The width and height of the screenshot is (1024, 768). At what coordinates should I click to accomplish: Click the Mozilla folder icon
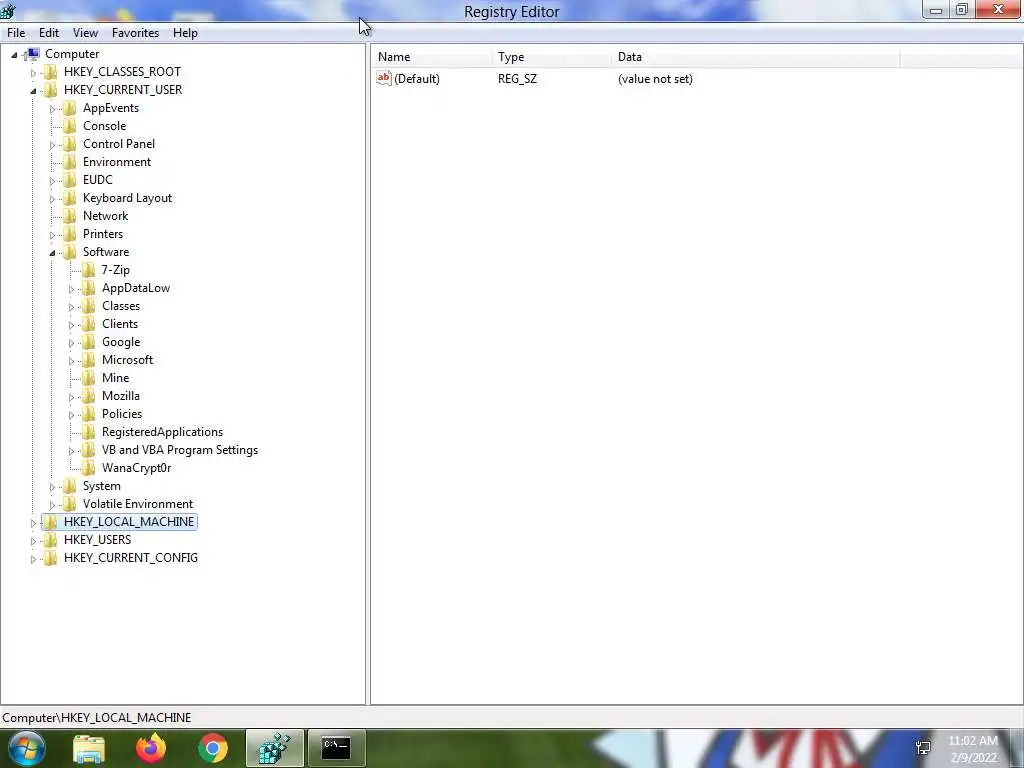coord(88,396)
